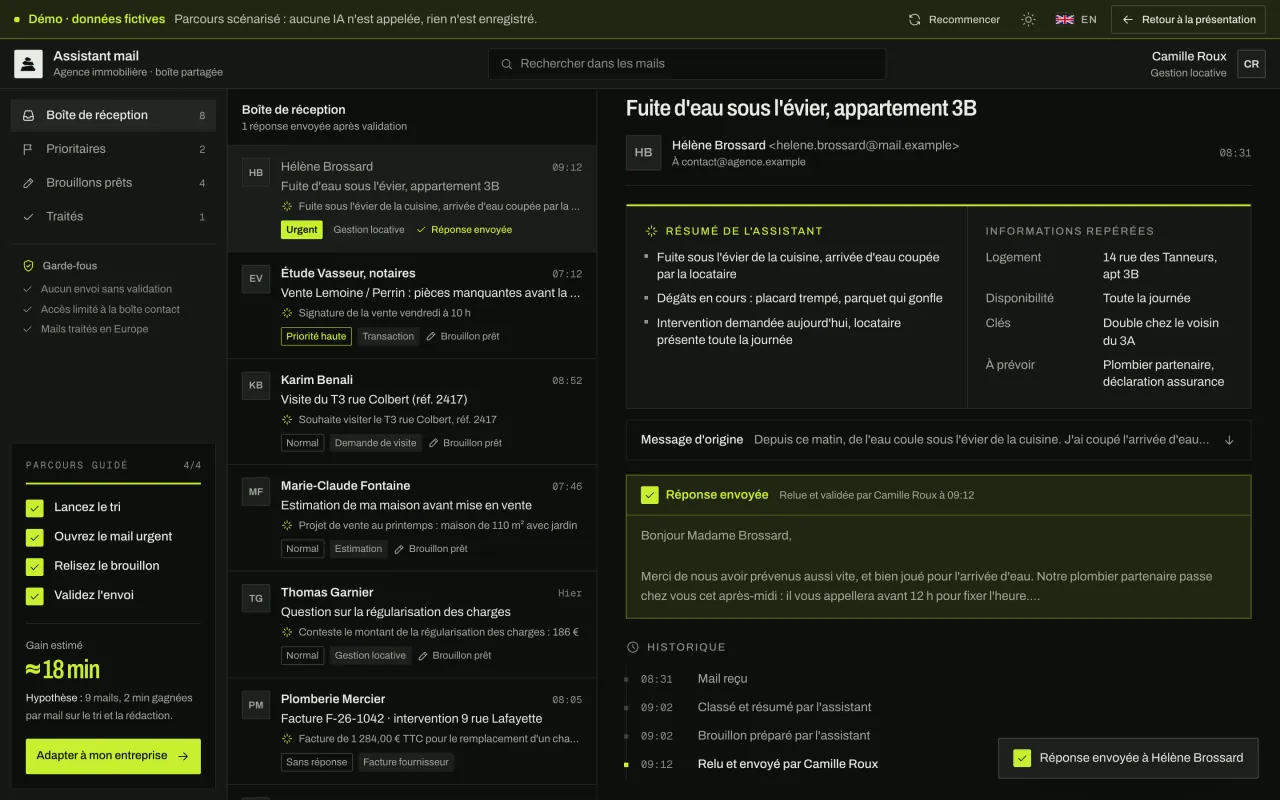Toggle the Ouvrez le mail urgent checkbox
Viewport: 1280px width, 800px height.
(x=35, y=537)
